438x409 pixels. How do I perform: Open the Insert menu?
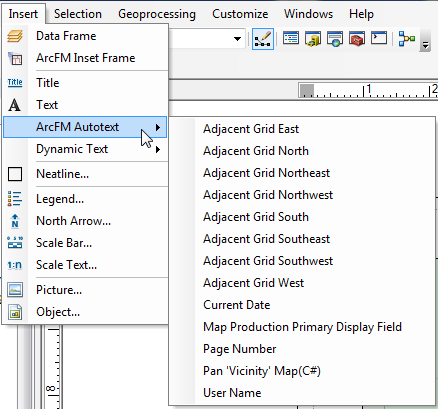23,14
